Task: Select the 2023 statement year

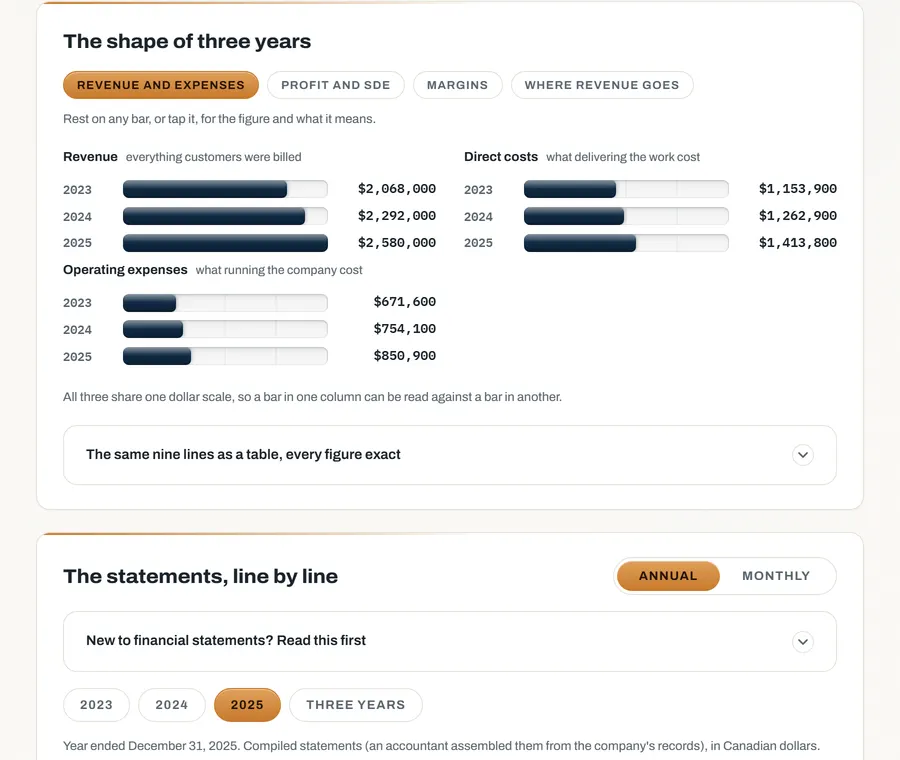Action: tap(96, 705)
